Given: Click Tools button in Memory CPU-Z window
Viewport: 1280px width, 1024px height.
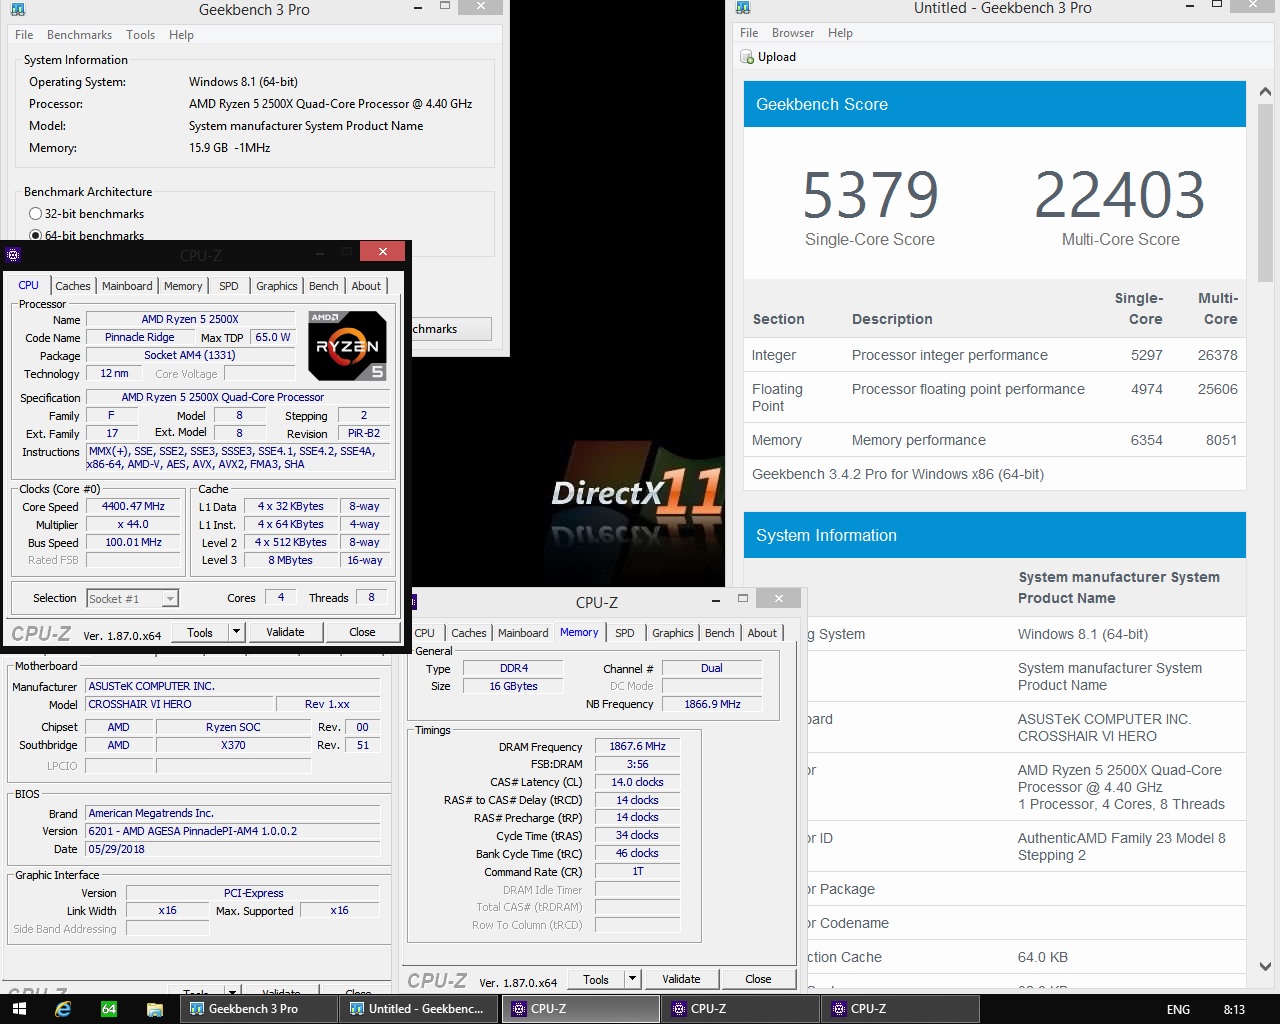Looking at the screenshot, I should pyautogui.click(x=596, y=979).
